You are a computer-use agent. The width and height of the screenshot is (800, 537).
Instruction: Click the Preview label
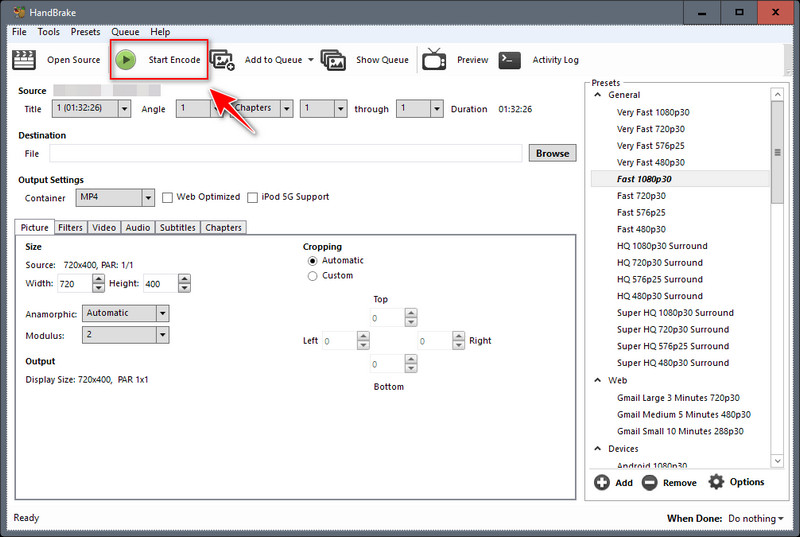click(x=472, y=60)
